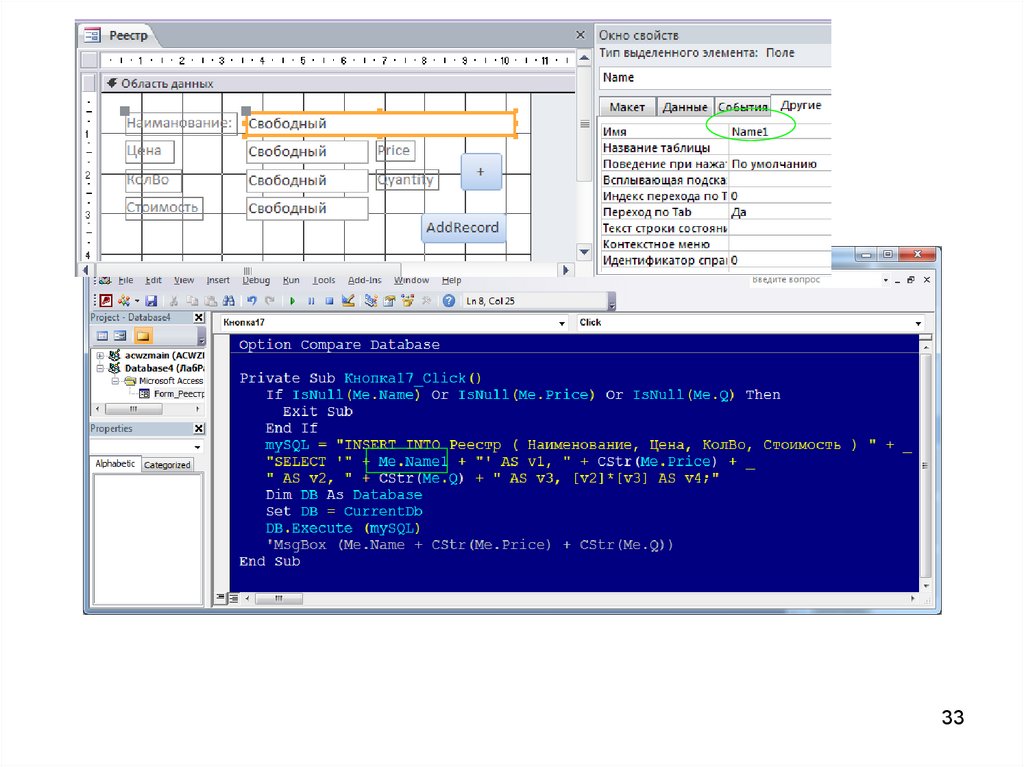The width and height of the screenshot is (1024, 767).
Task: Activate Toggle Folders in Project pane
Action: tap(143, 336)
